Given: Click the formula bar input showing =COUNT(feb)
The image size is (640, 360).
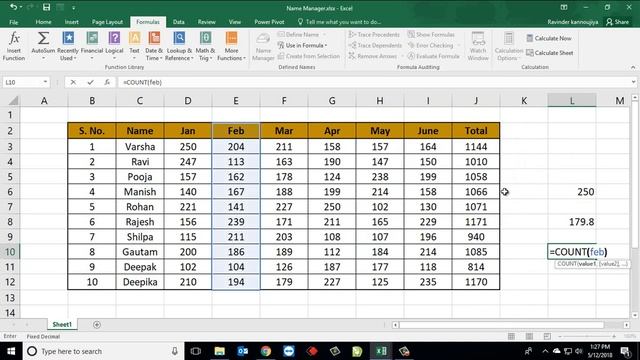Looking at the screenshot, I should tap(373, 82).
